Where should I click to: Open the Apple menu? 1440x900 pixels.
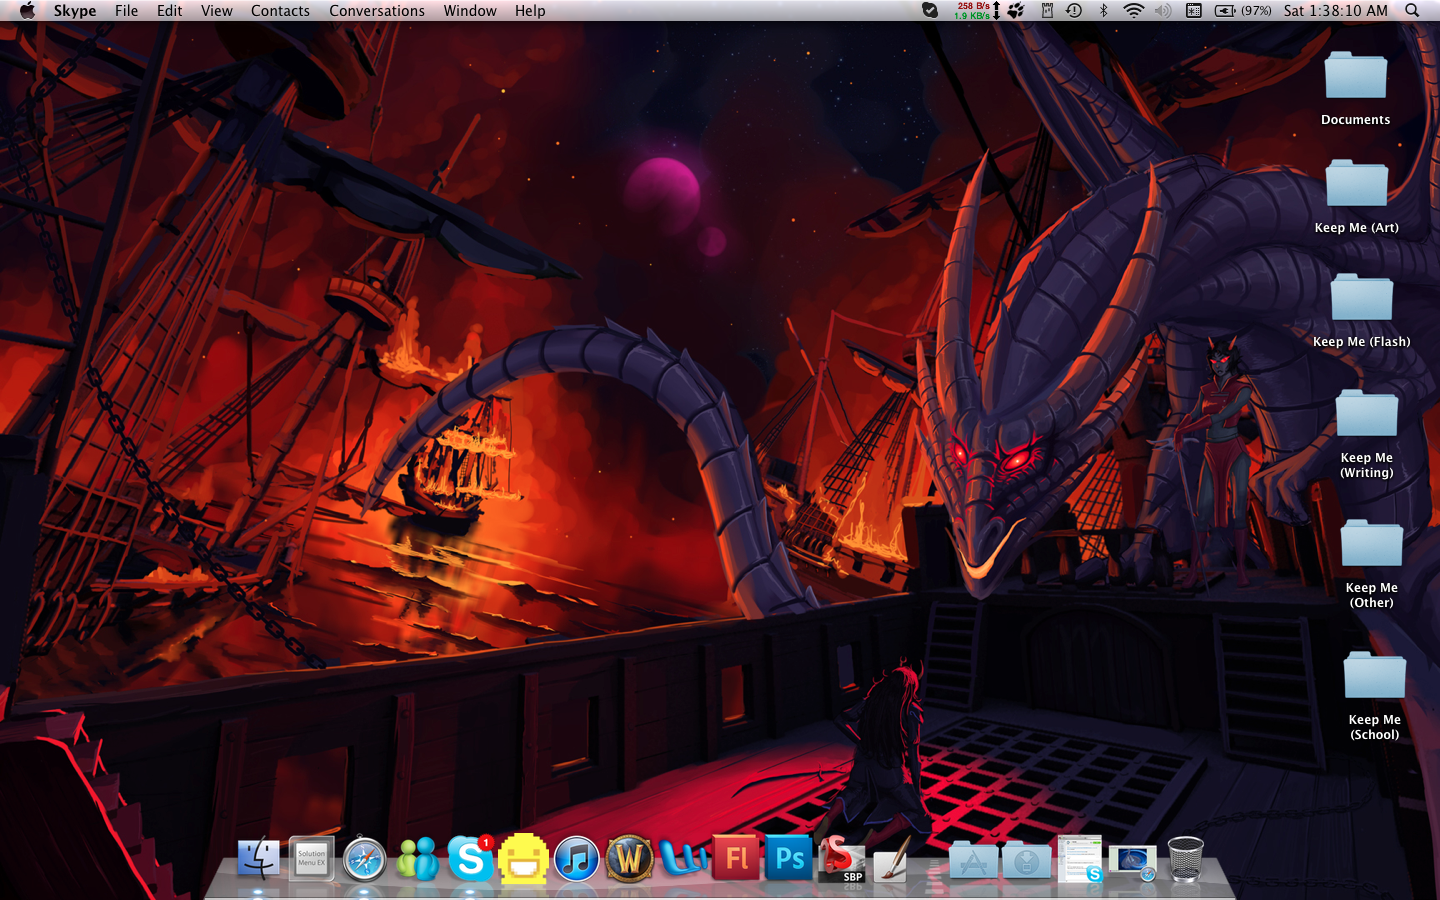coord(27,11)
